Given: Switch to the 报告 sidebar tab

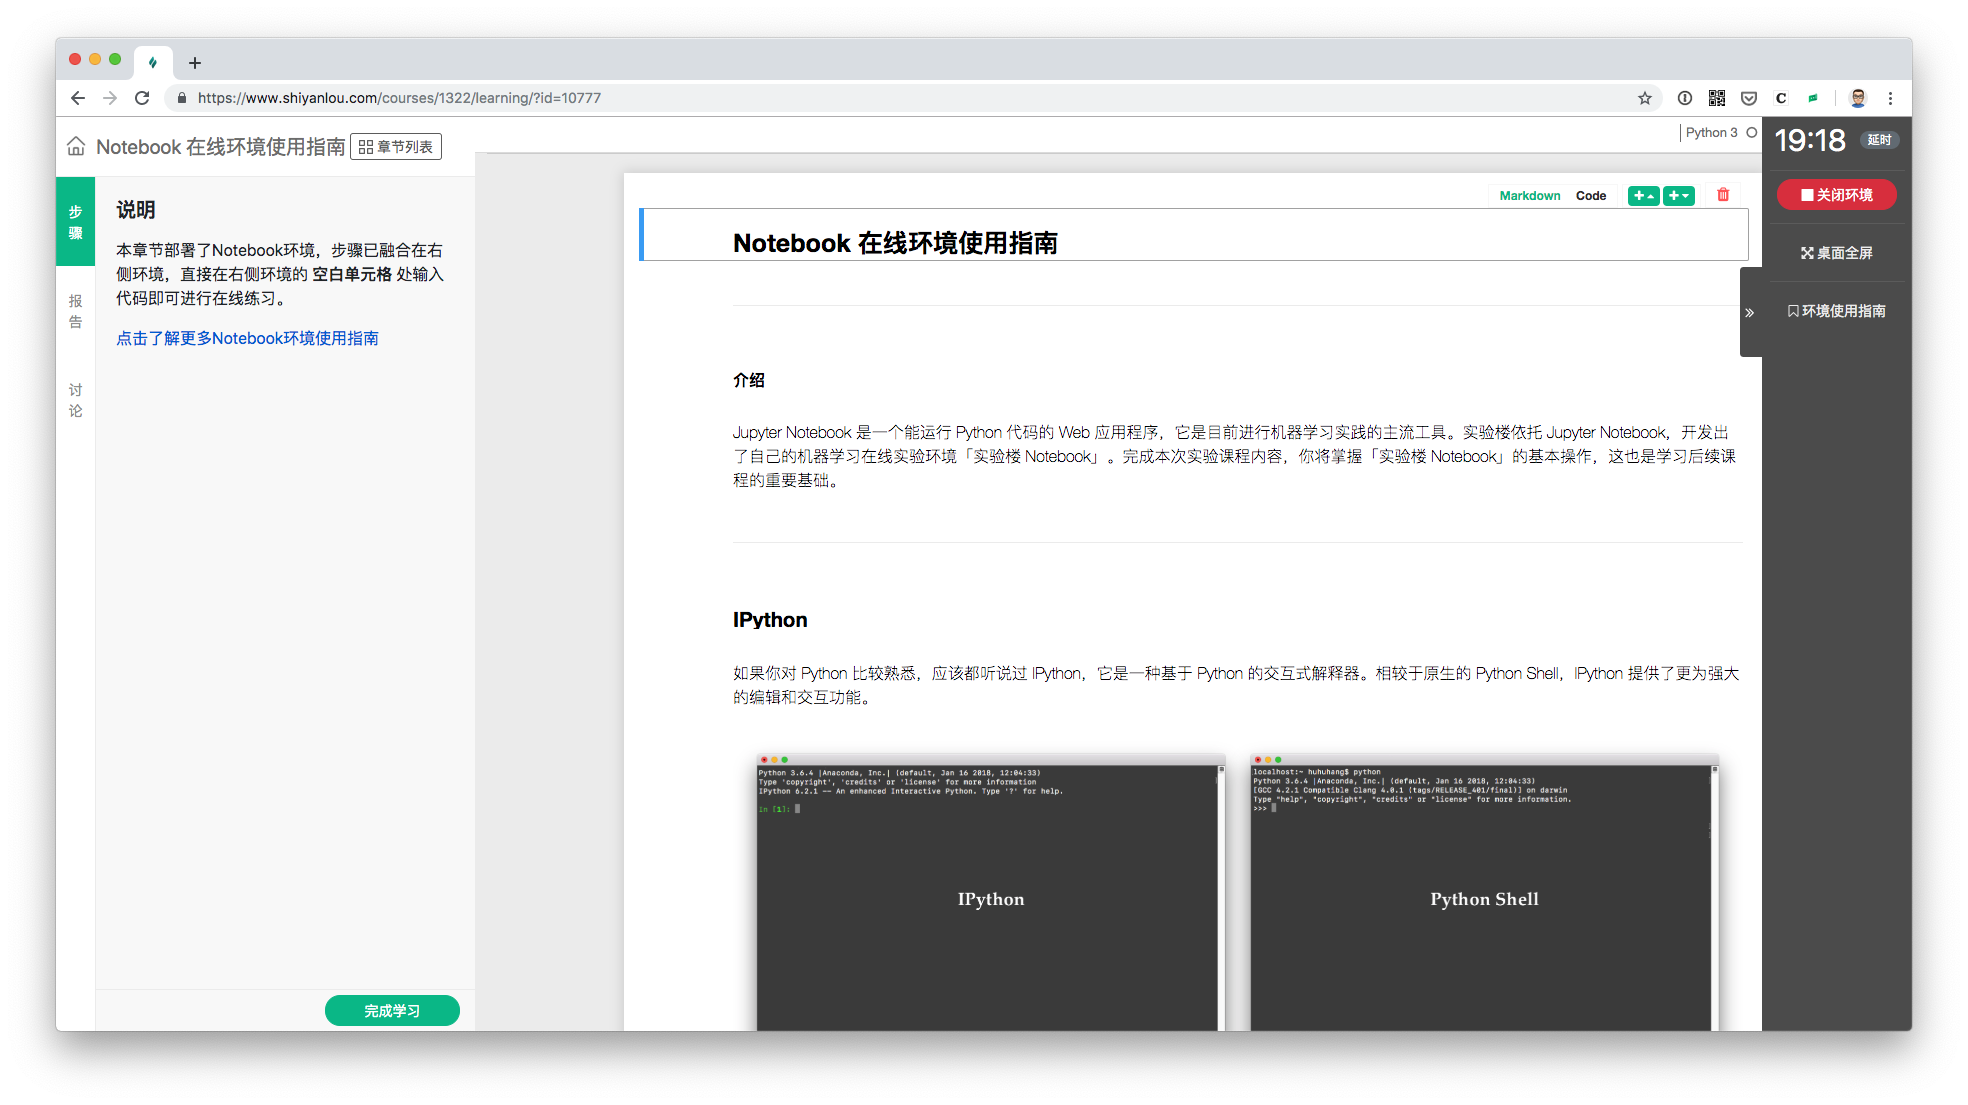Looking at the screenshot, I should click(75, 311).
